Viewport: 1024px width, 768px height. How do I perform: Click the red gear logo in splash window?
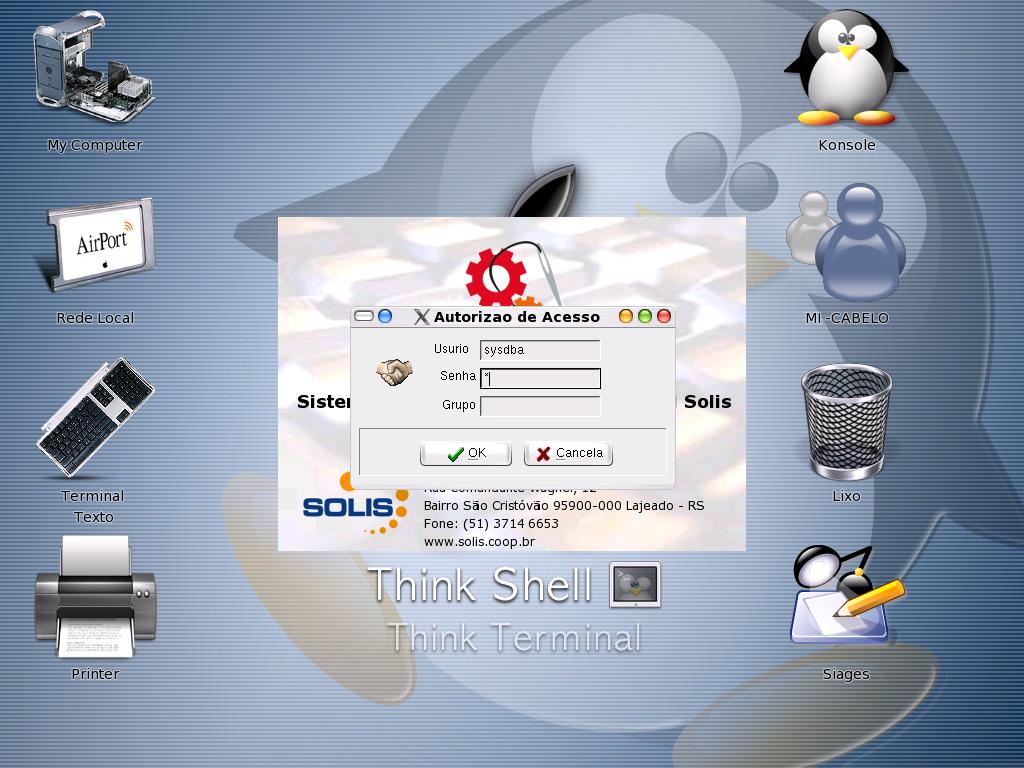[496, 276]
